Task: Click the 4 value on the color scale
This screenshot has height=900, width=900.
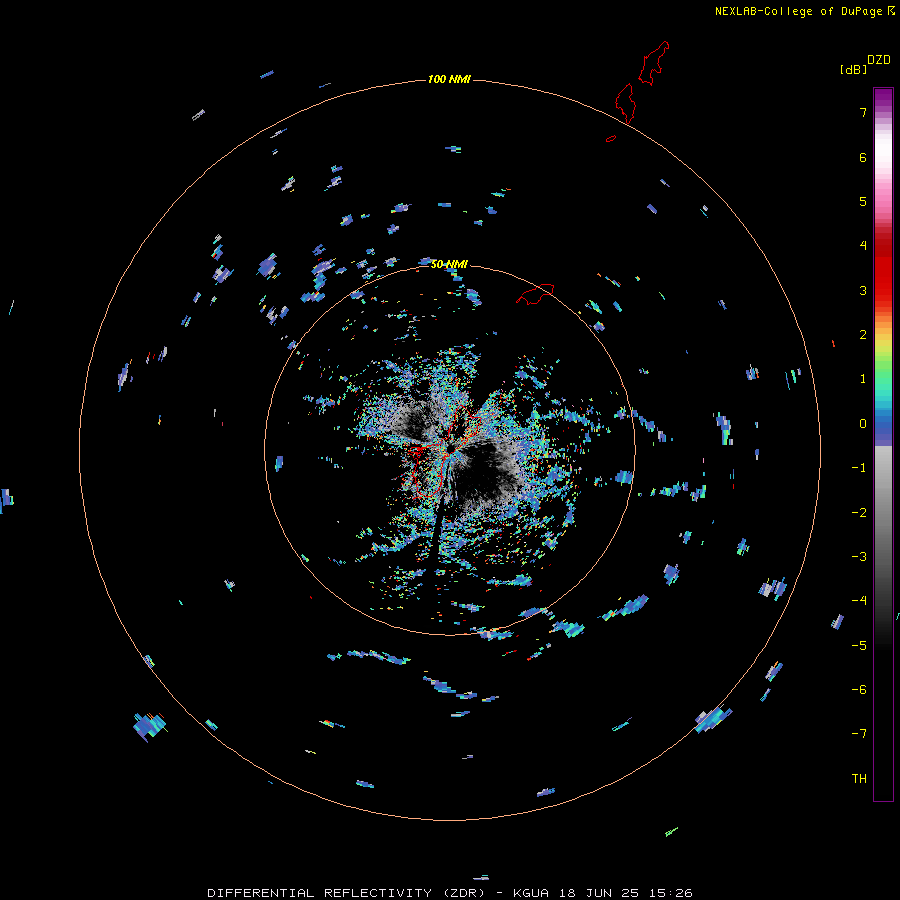Action: (863, 246)
